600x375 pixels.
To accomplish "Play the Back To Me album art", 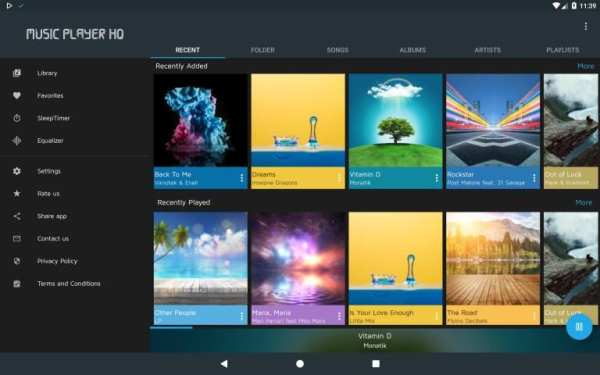I will click(201, 120).
